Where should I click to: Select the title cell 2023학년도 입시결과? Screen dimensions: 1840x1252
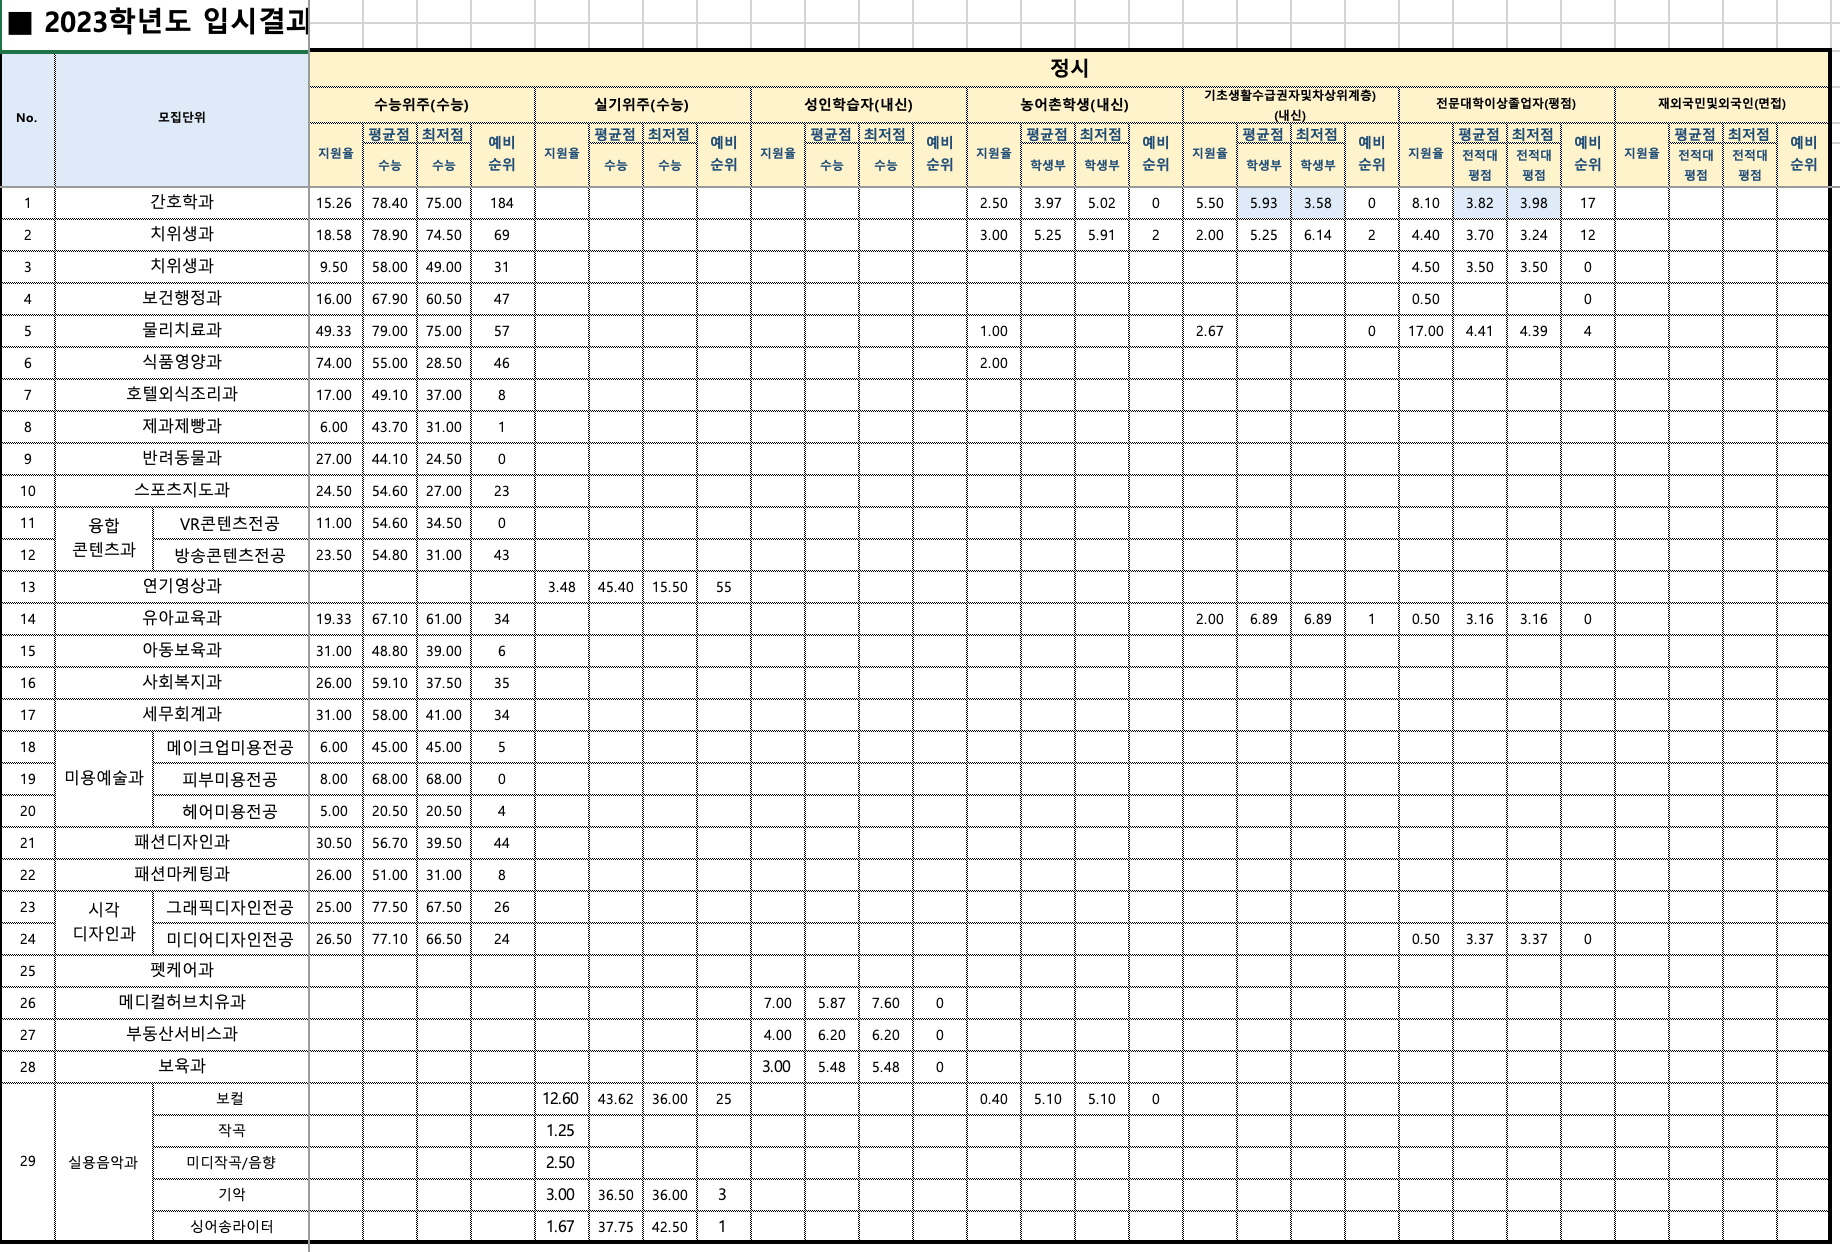pos(155,23)
